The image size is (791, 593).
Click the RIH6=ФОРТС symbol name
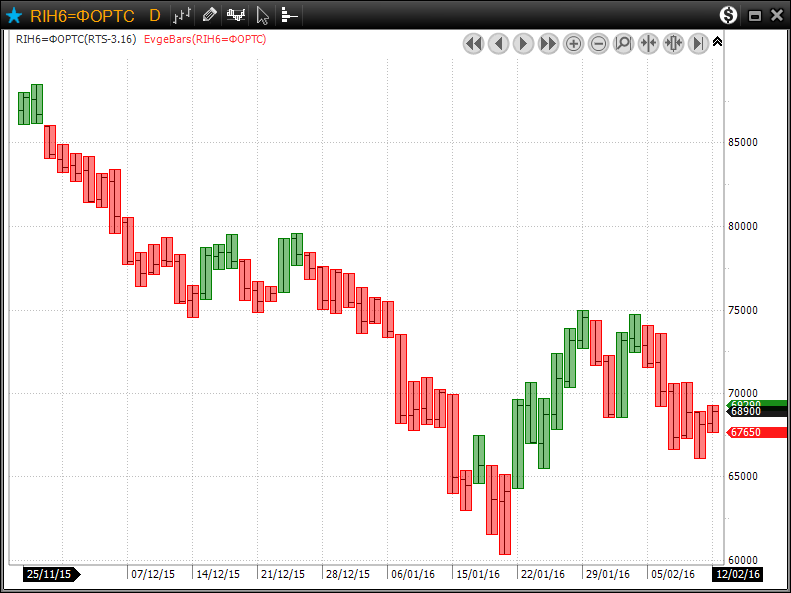[x=76, y=15]
